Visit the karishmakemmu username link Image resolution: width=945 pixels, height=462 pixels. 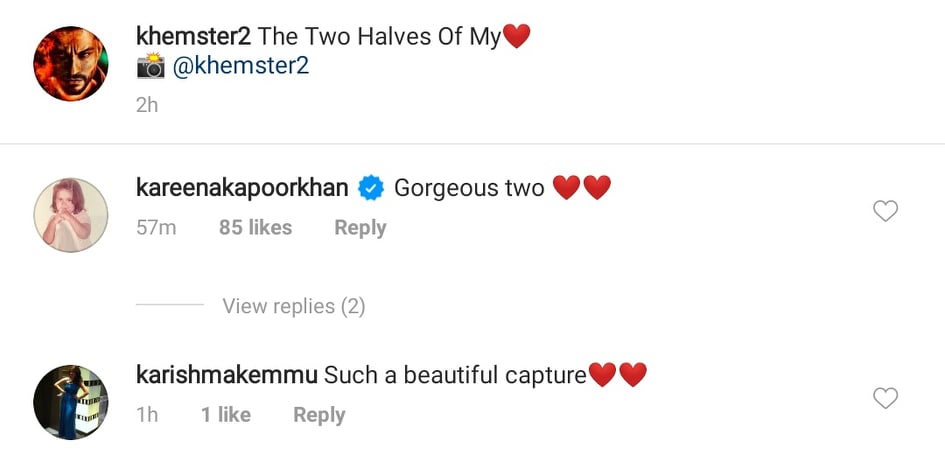(x=226, y=375)
